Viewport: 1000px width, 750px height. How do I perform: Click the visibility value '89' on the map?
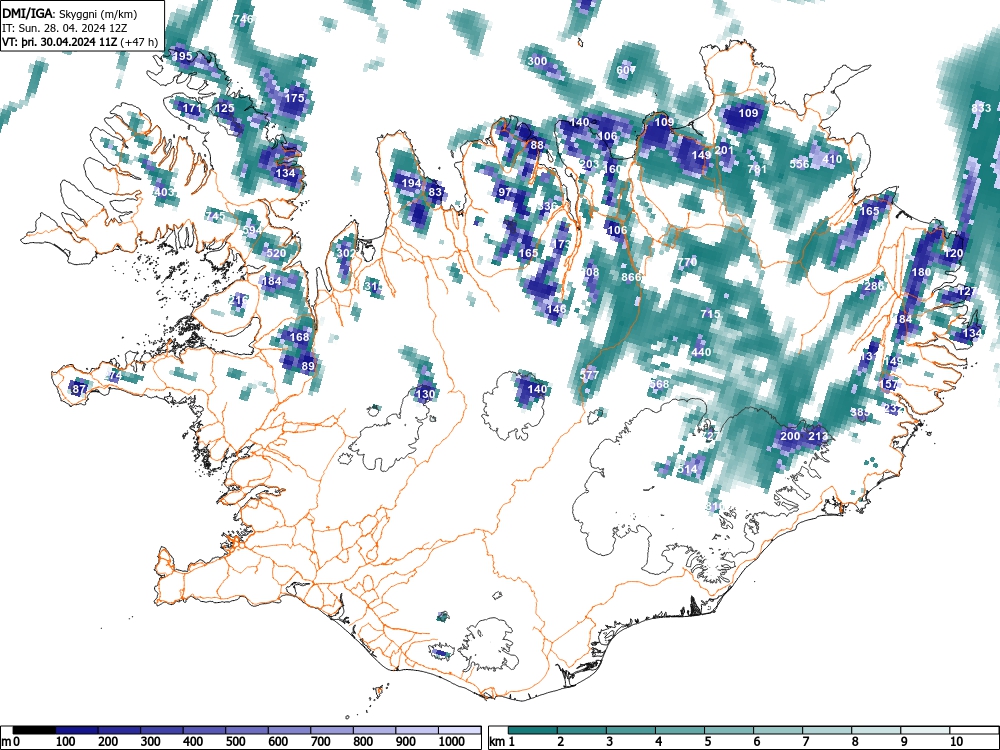(x=308, y=366)
